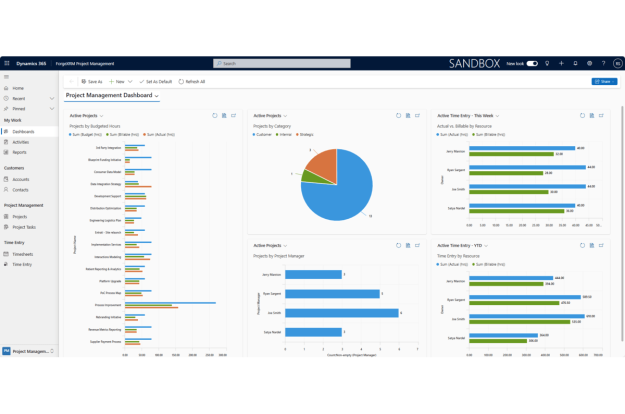The height and width of the screenshot is (414, 625).
Task: Open the Project Management area switcher
Action: tap(29, 351)
